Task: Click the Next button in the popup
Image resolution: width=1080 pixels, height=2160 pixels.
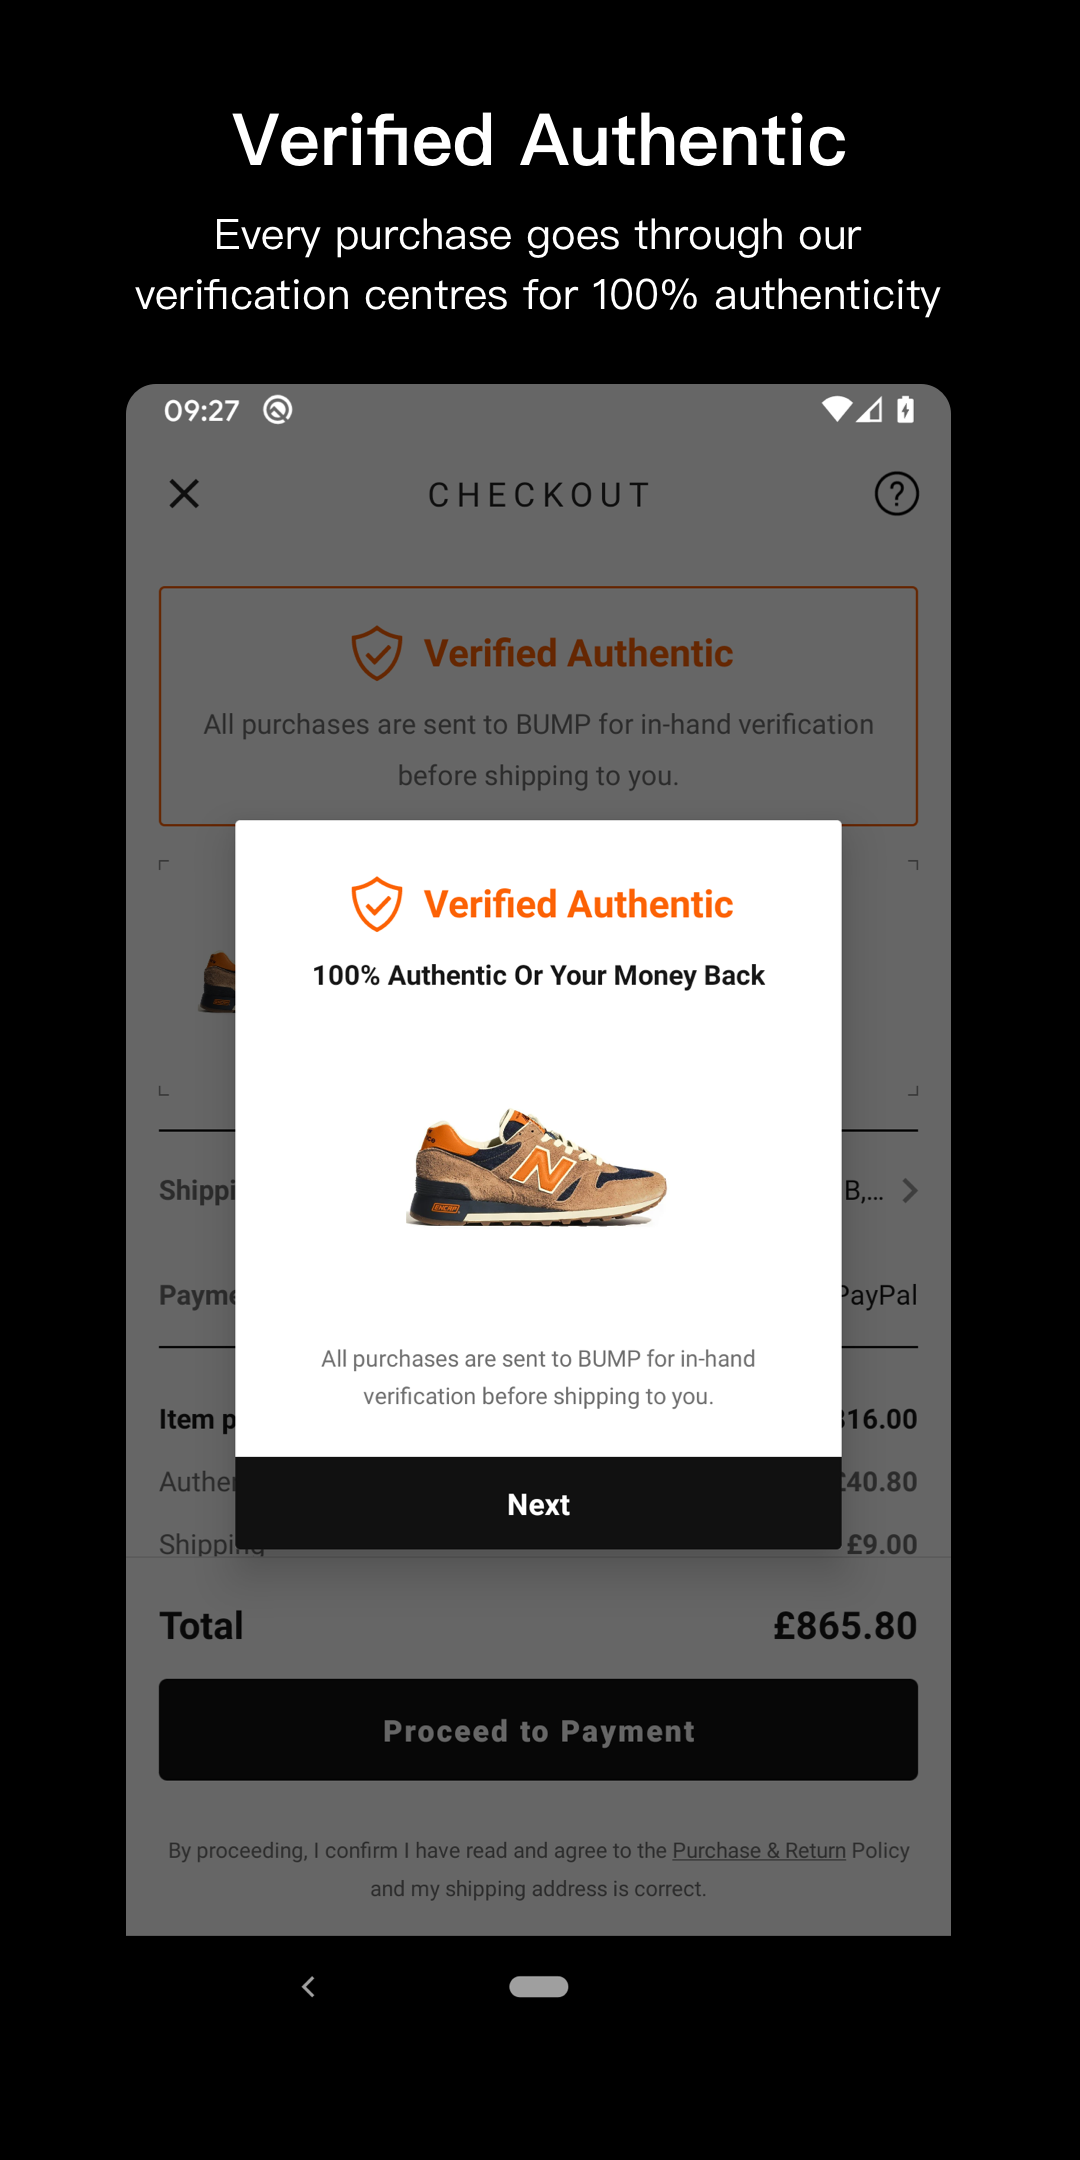Action: 538,1503
